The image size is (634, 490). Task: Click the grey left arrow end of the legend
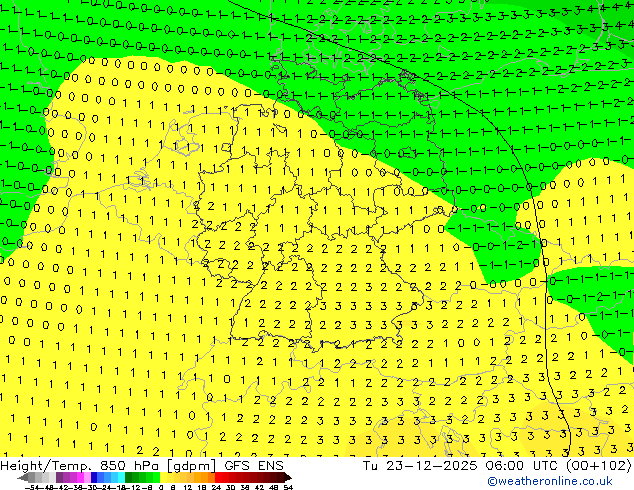pyautogui.click(x=23, y=477)
